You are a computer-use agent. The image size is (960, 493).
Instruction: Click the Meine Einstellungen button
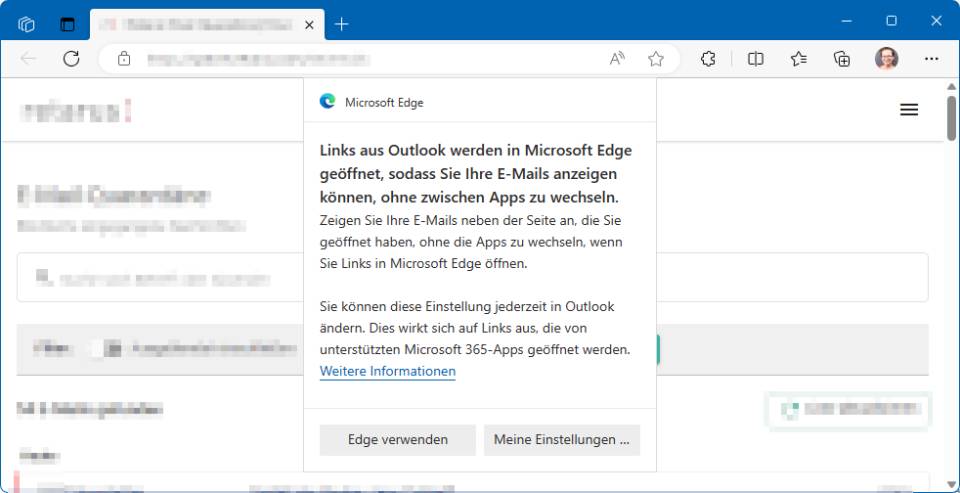click(561, 440)
